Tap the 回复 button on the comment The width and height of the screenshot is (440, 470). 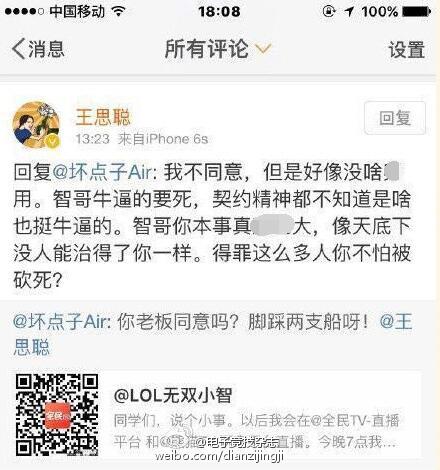395,118
